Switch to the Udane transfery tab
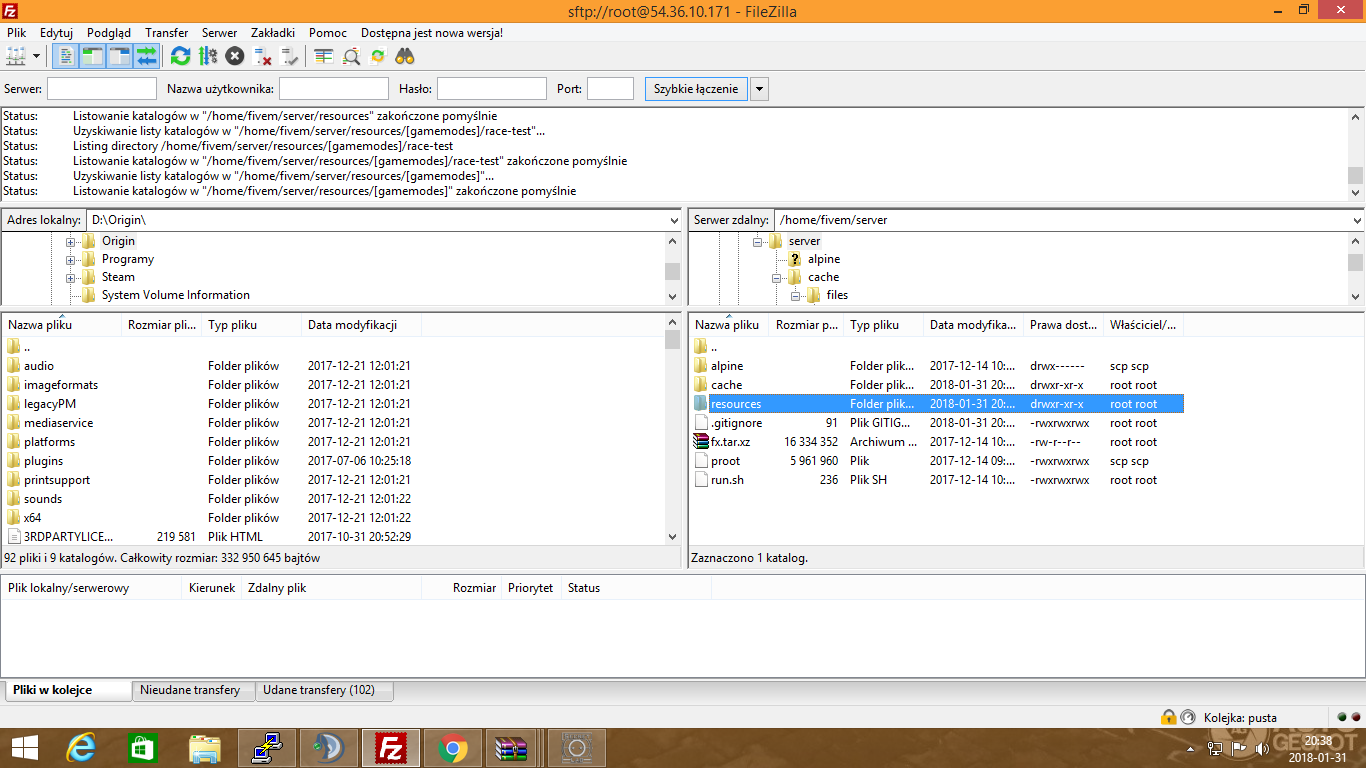1366x768 pixels. tap(318, 690)
